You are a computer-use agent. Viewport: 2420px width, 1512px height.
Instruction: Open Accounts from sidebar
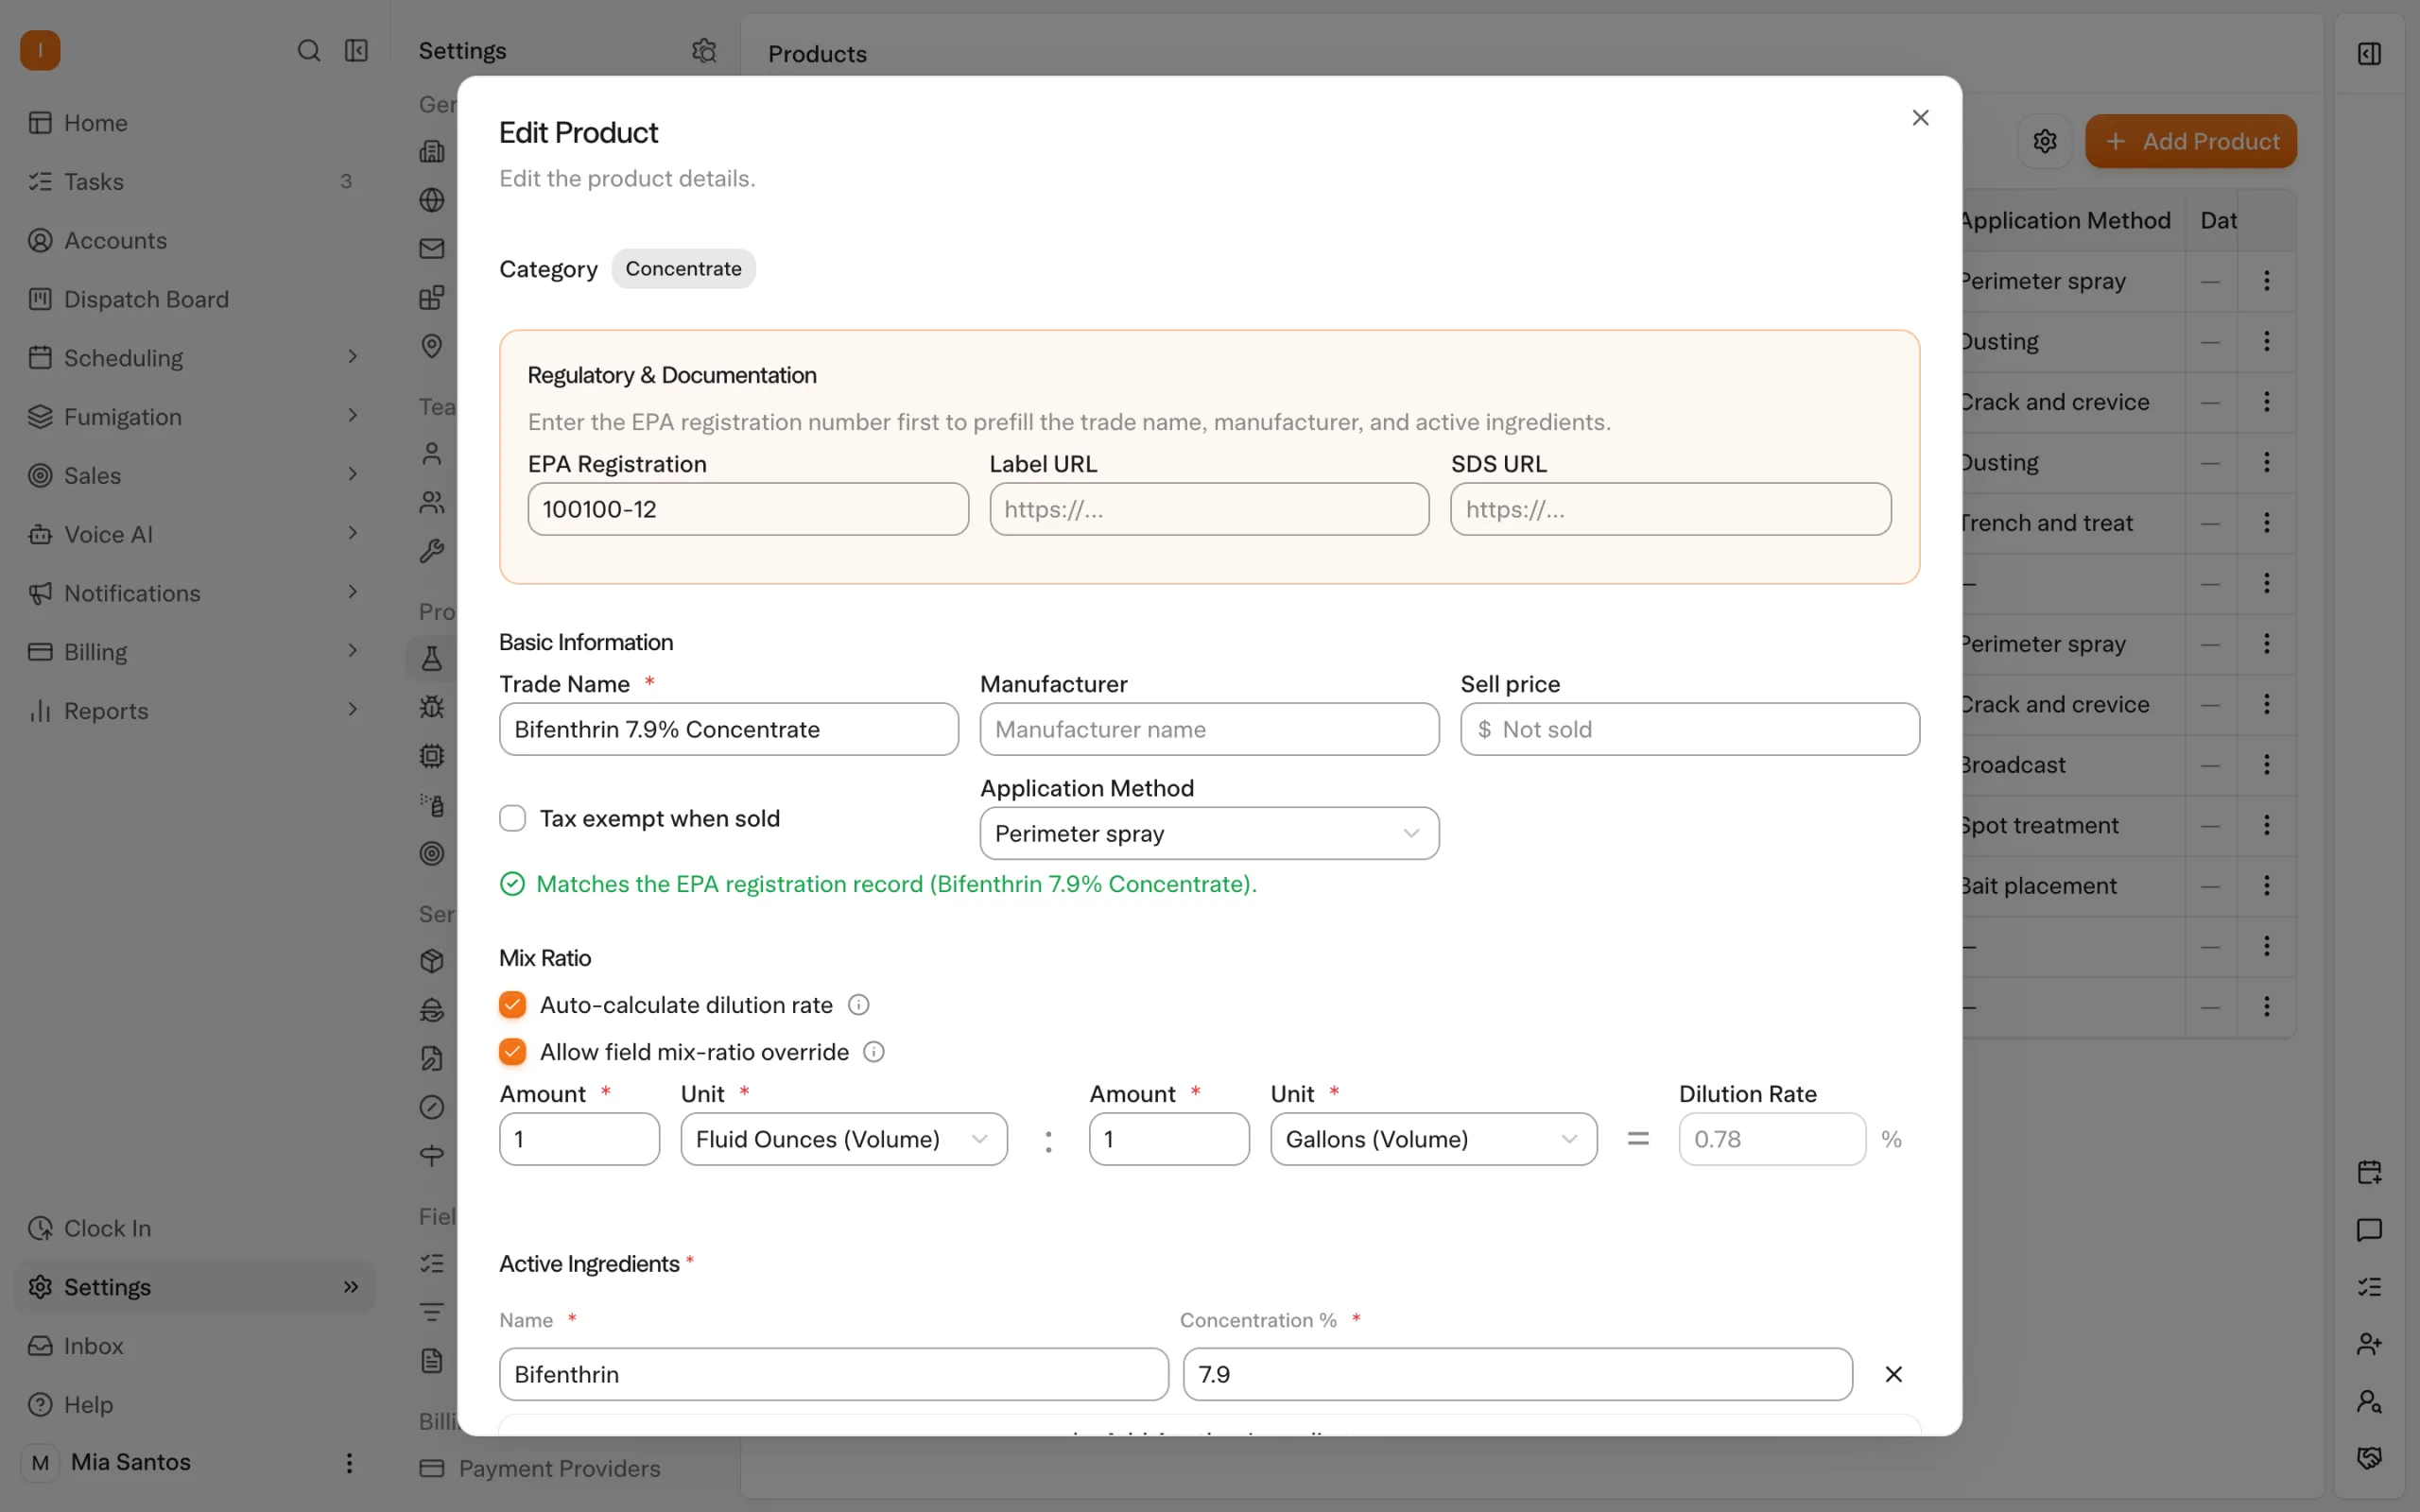point(193,240)
